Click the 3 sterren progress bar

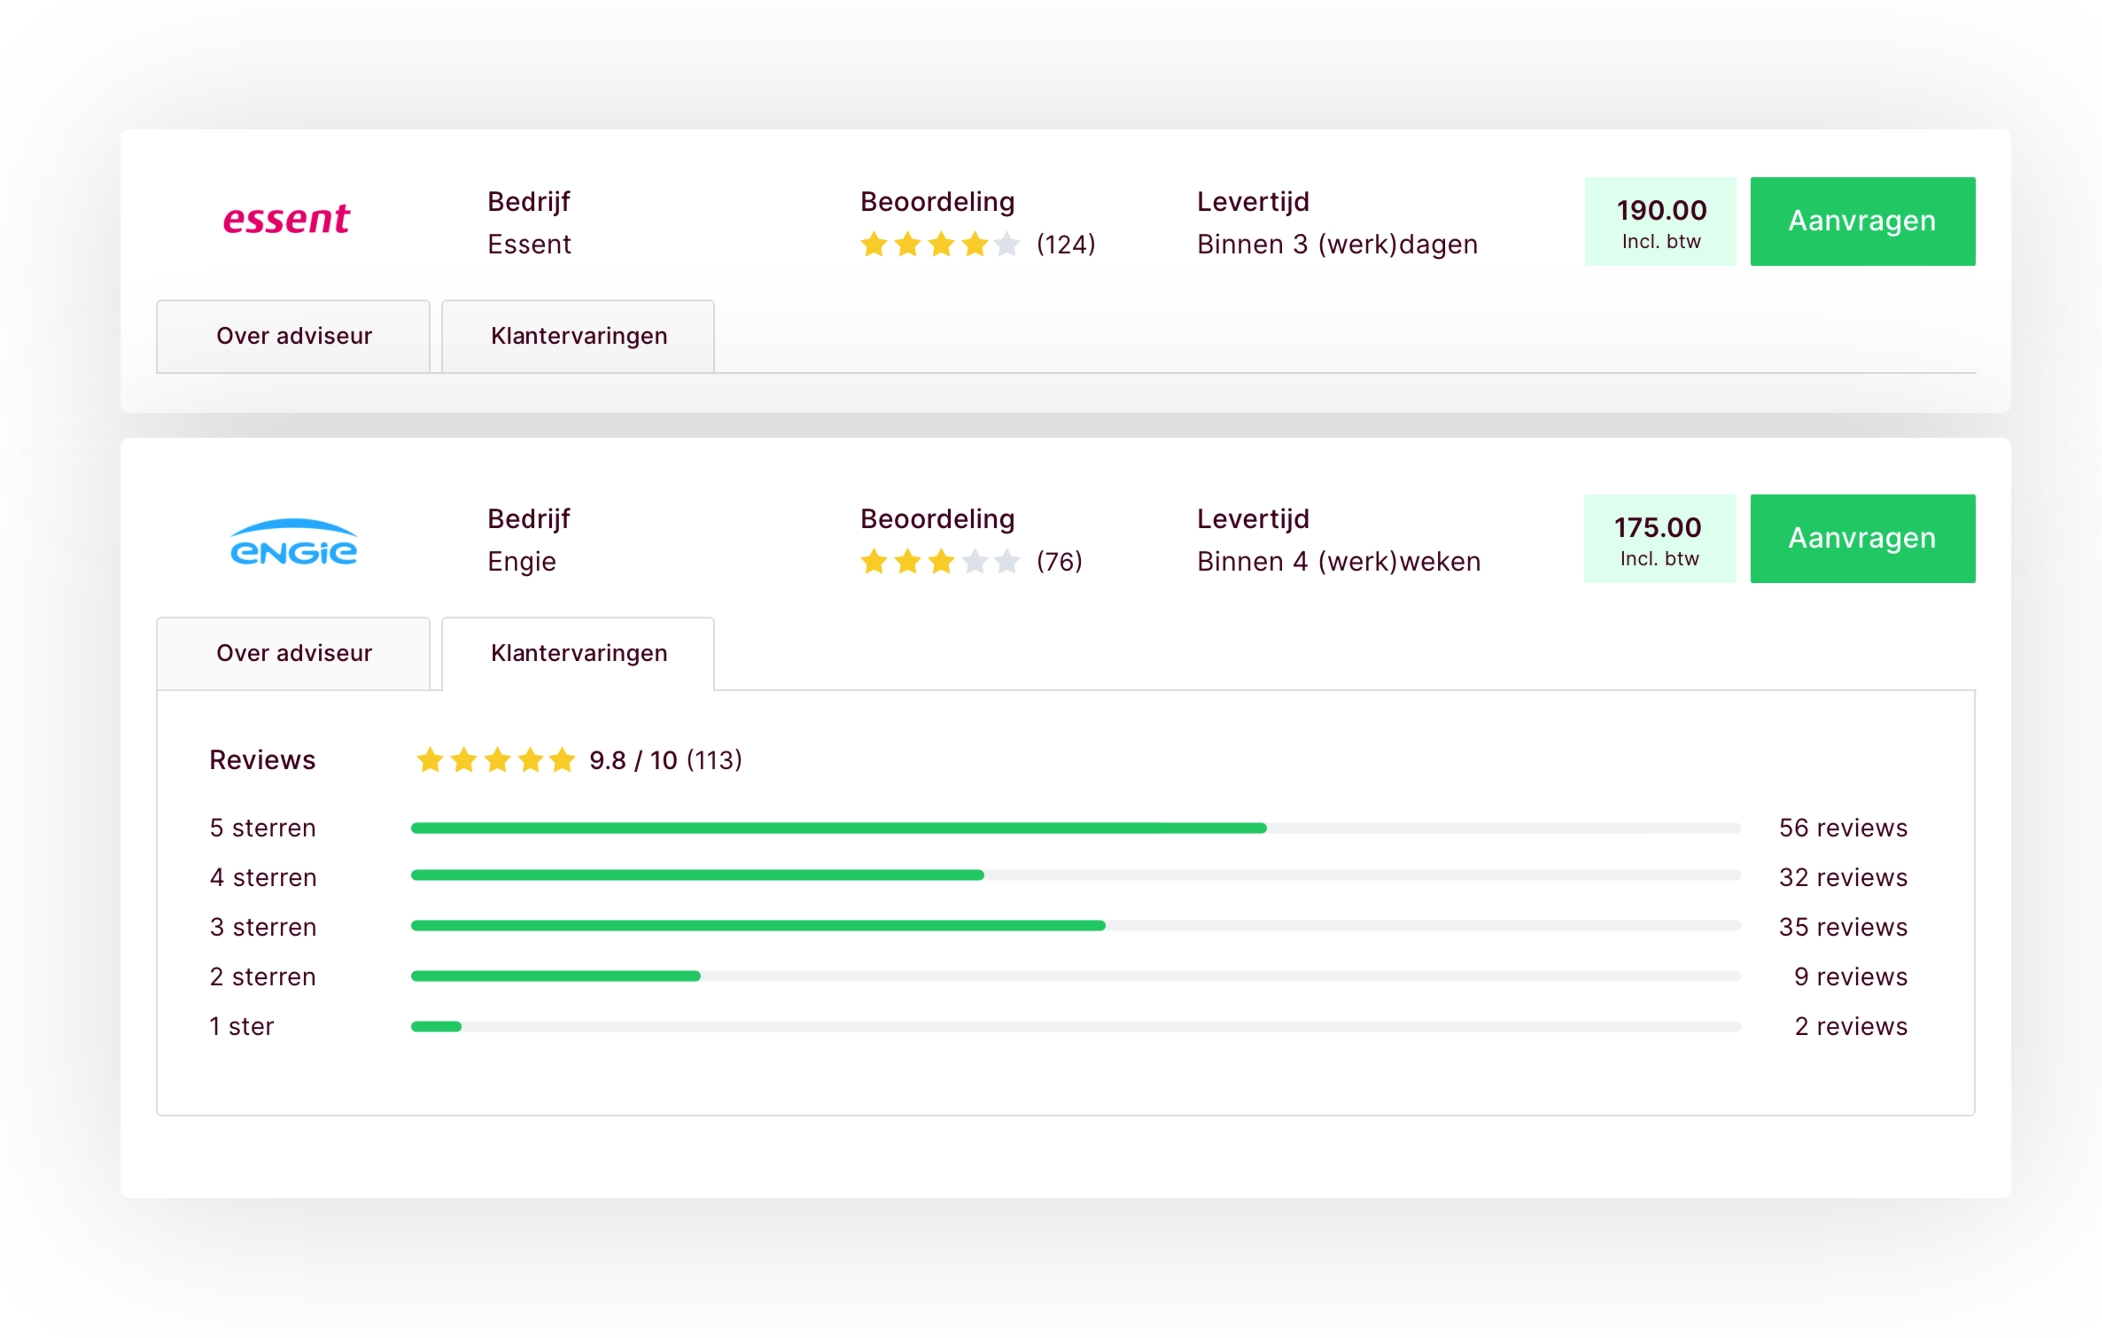click(1075, 926)
